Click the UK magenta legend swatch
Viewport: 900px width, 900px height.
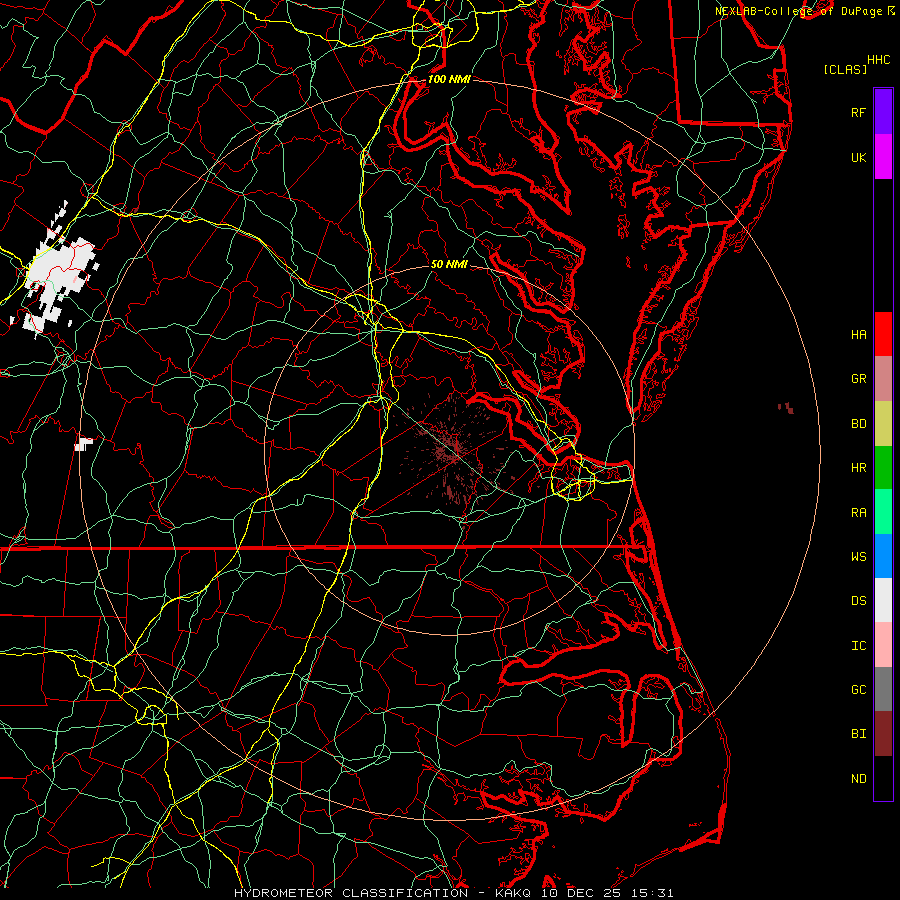[883, 157]
